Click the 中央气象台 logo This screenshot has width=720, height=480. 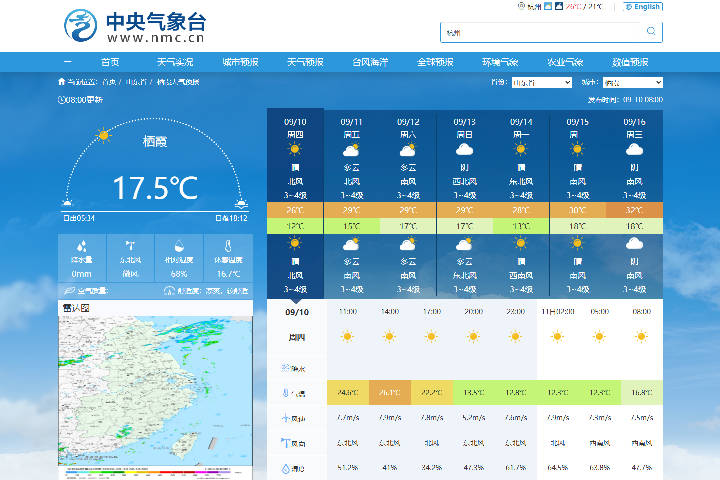click(135, 26)
